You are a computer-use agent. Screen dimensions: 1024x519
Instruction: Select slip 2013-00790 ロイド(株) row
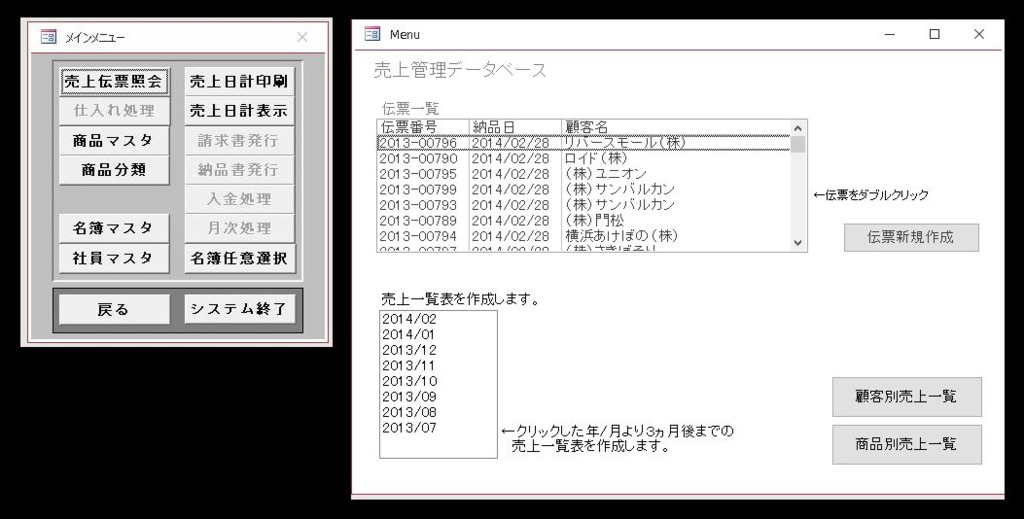pos(585,158)
